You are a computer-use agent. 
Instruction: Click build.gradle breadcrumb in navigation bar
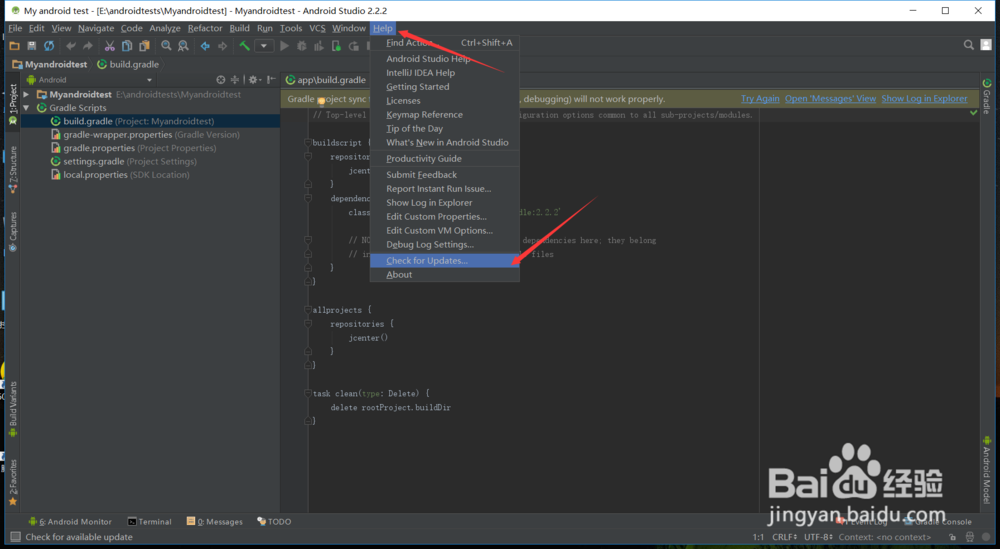(128, 64)
